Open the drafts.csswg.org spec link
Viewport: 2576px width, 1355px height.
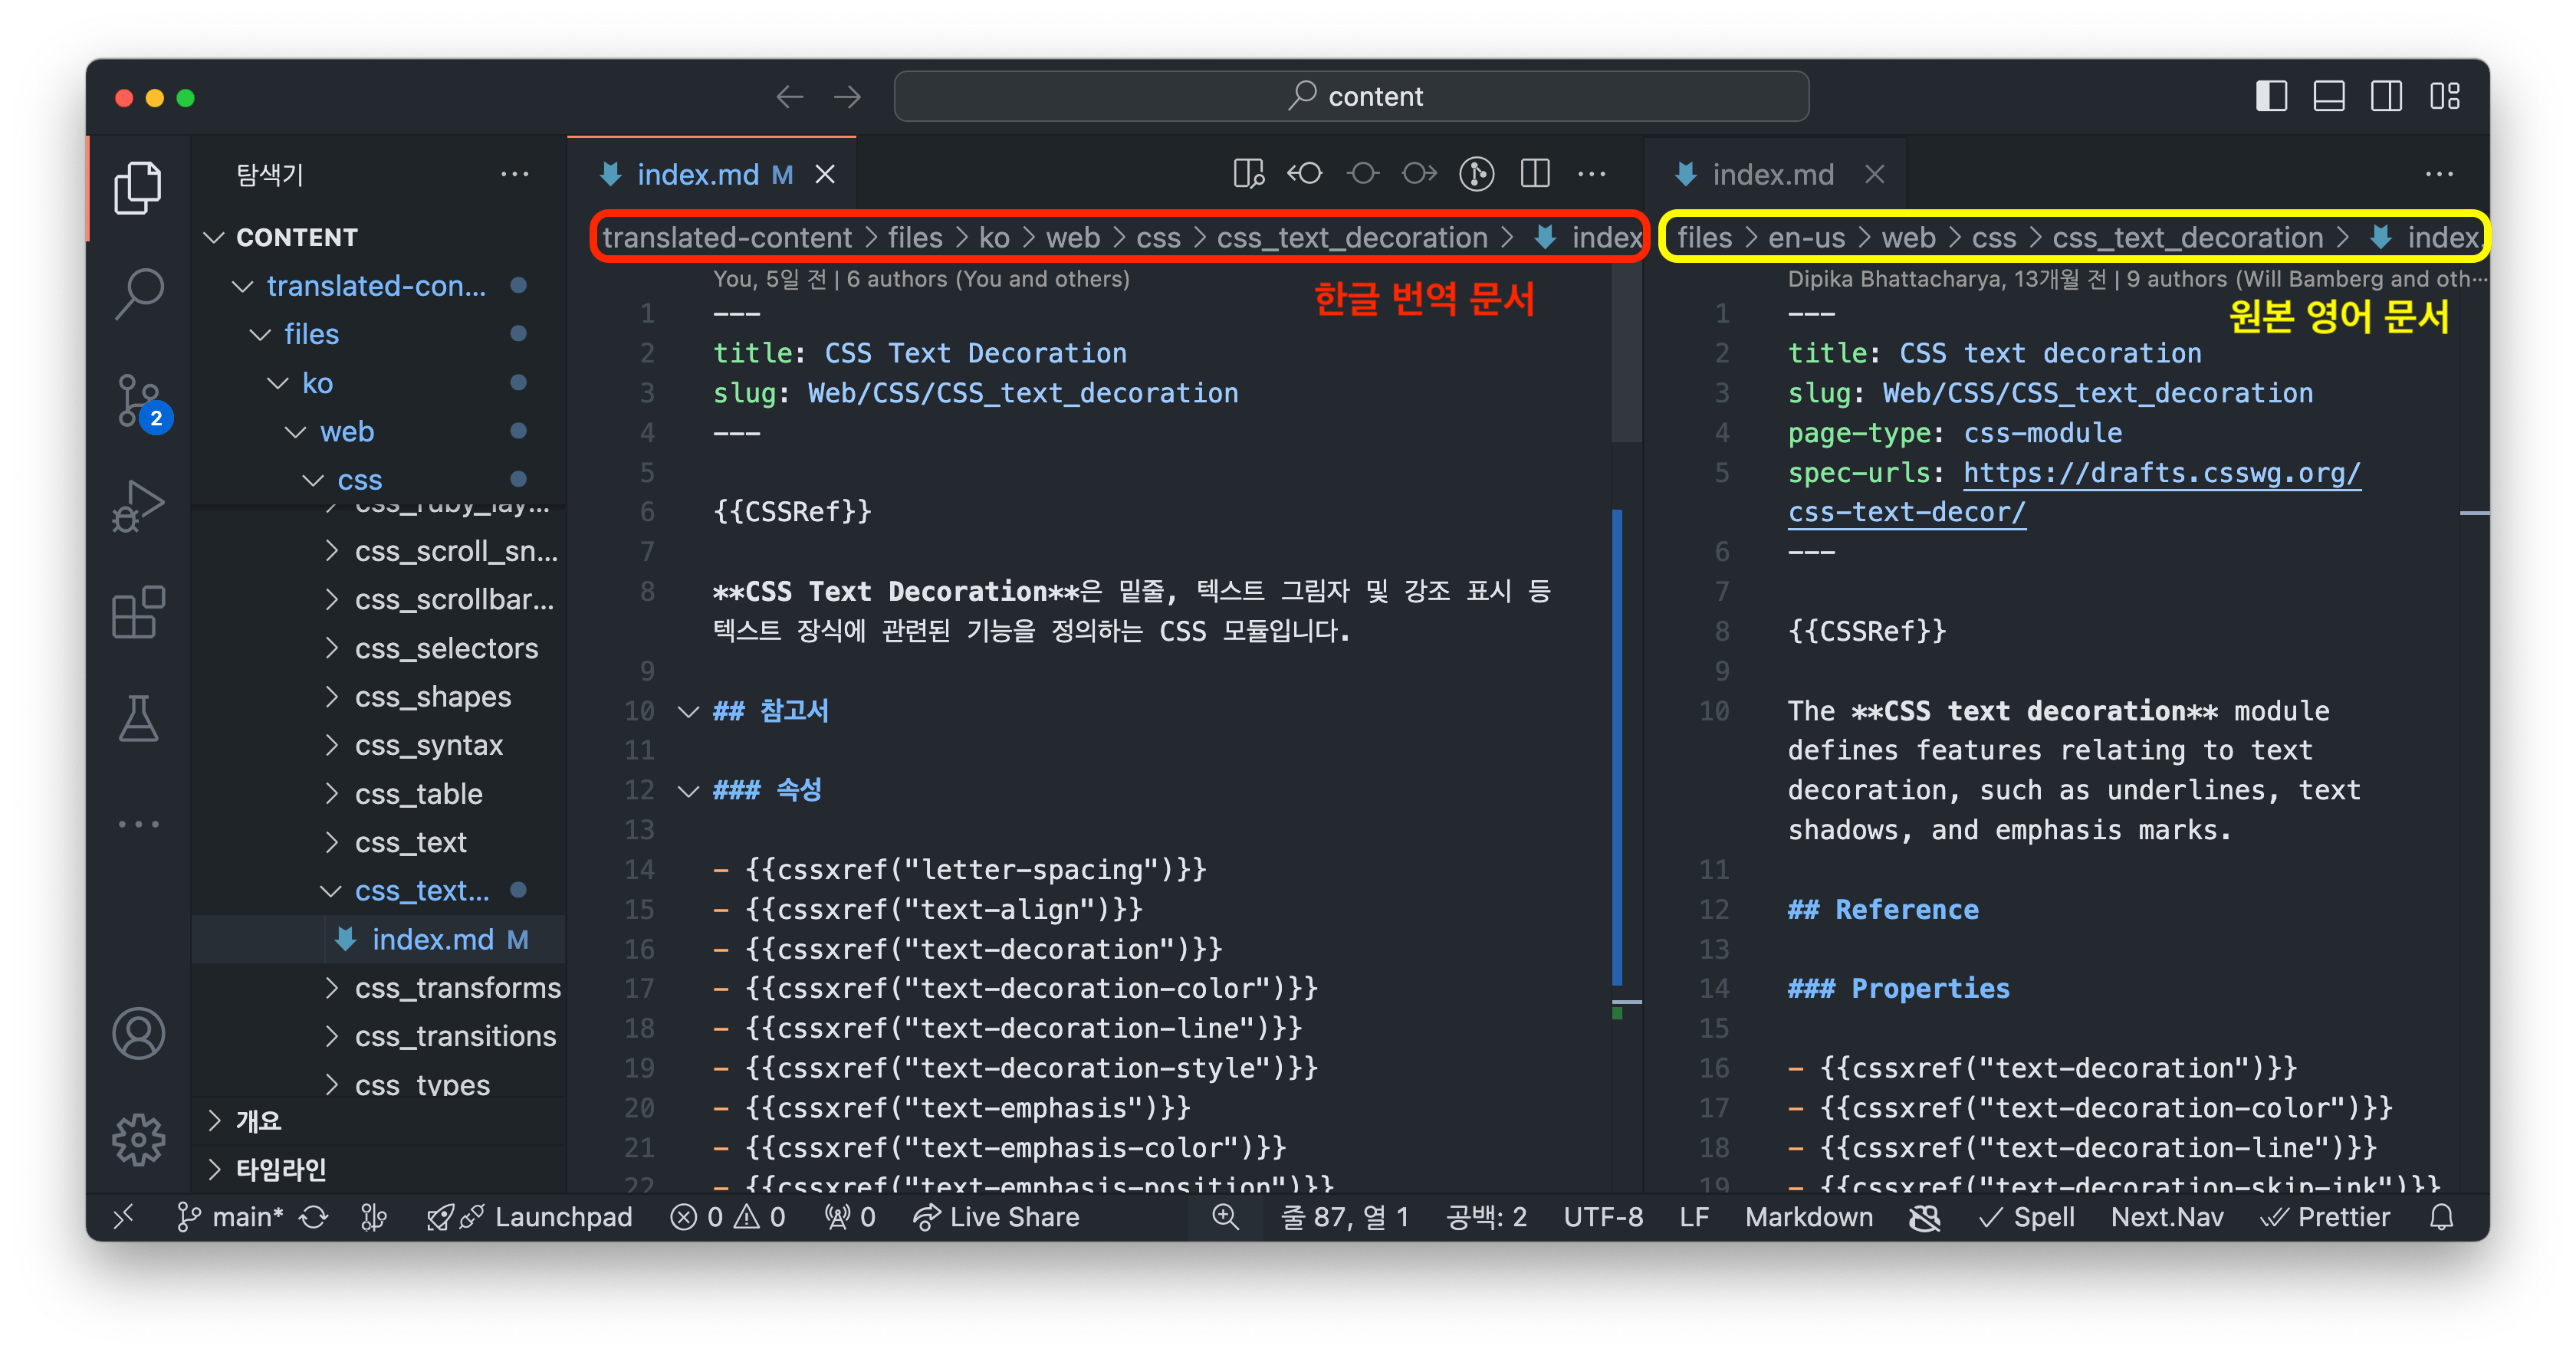click(x=2161, y=473)
